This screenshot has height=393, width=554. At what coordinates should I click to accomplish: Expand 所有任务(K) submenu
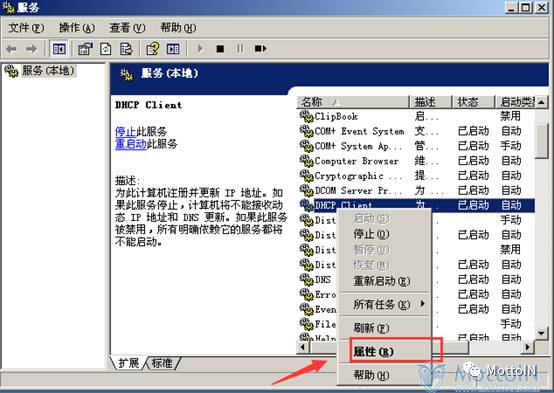pos(384,304)
